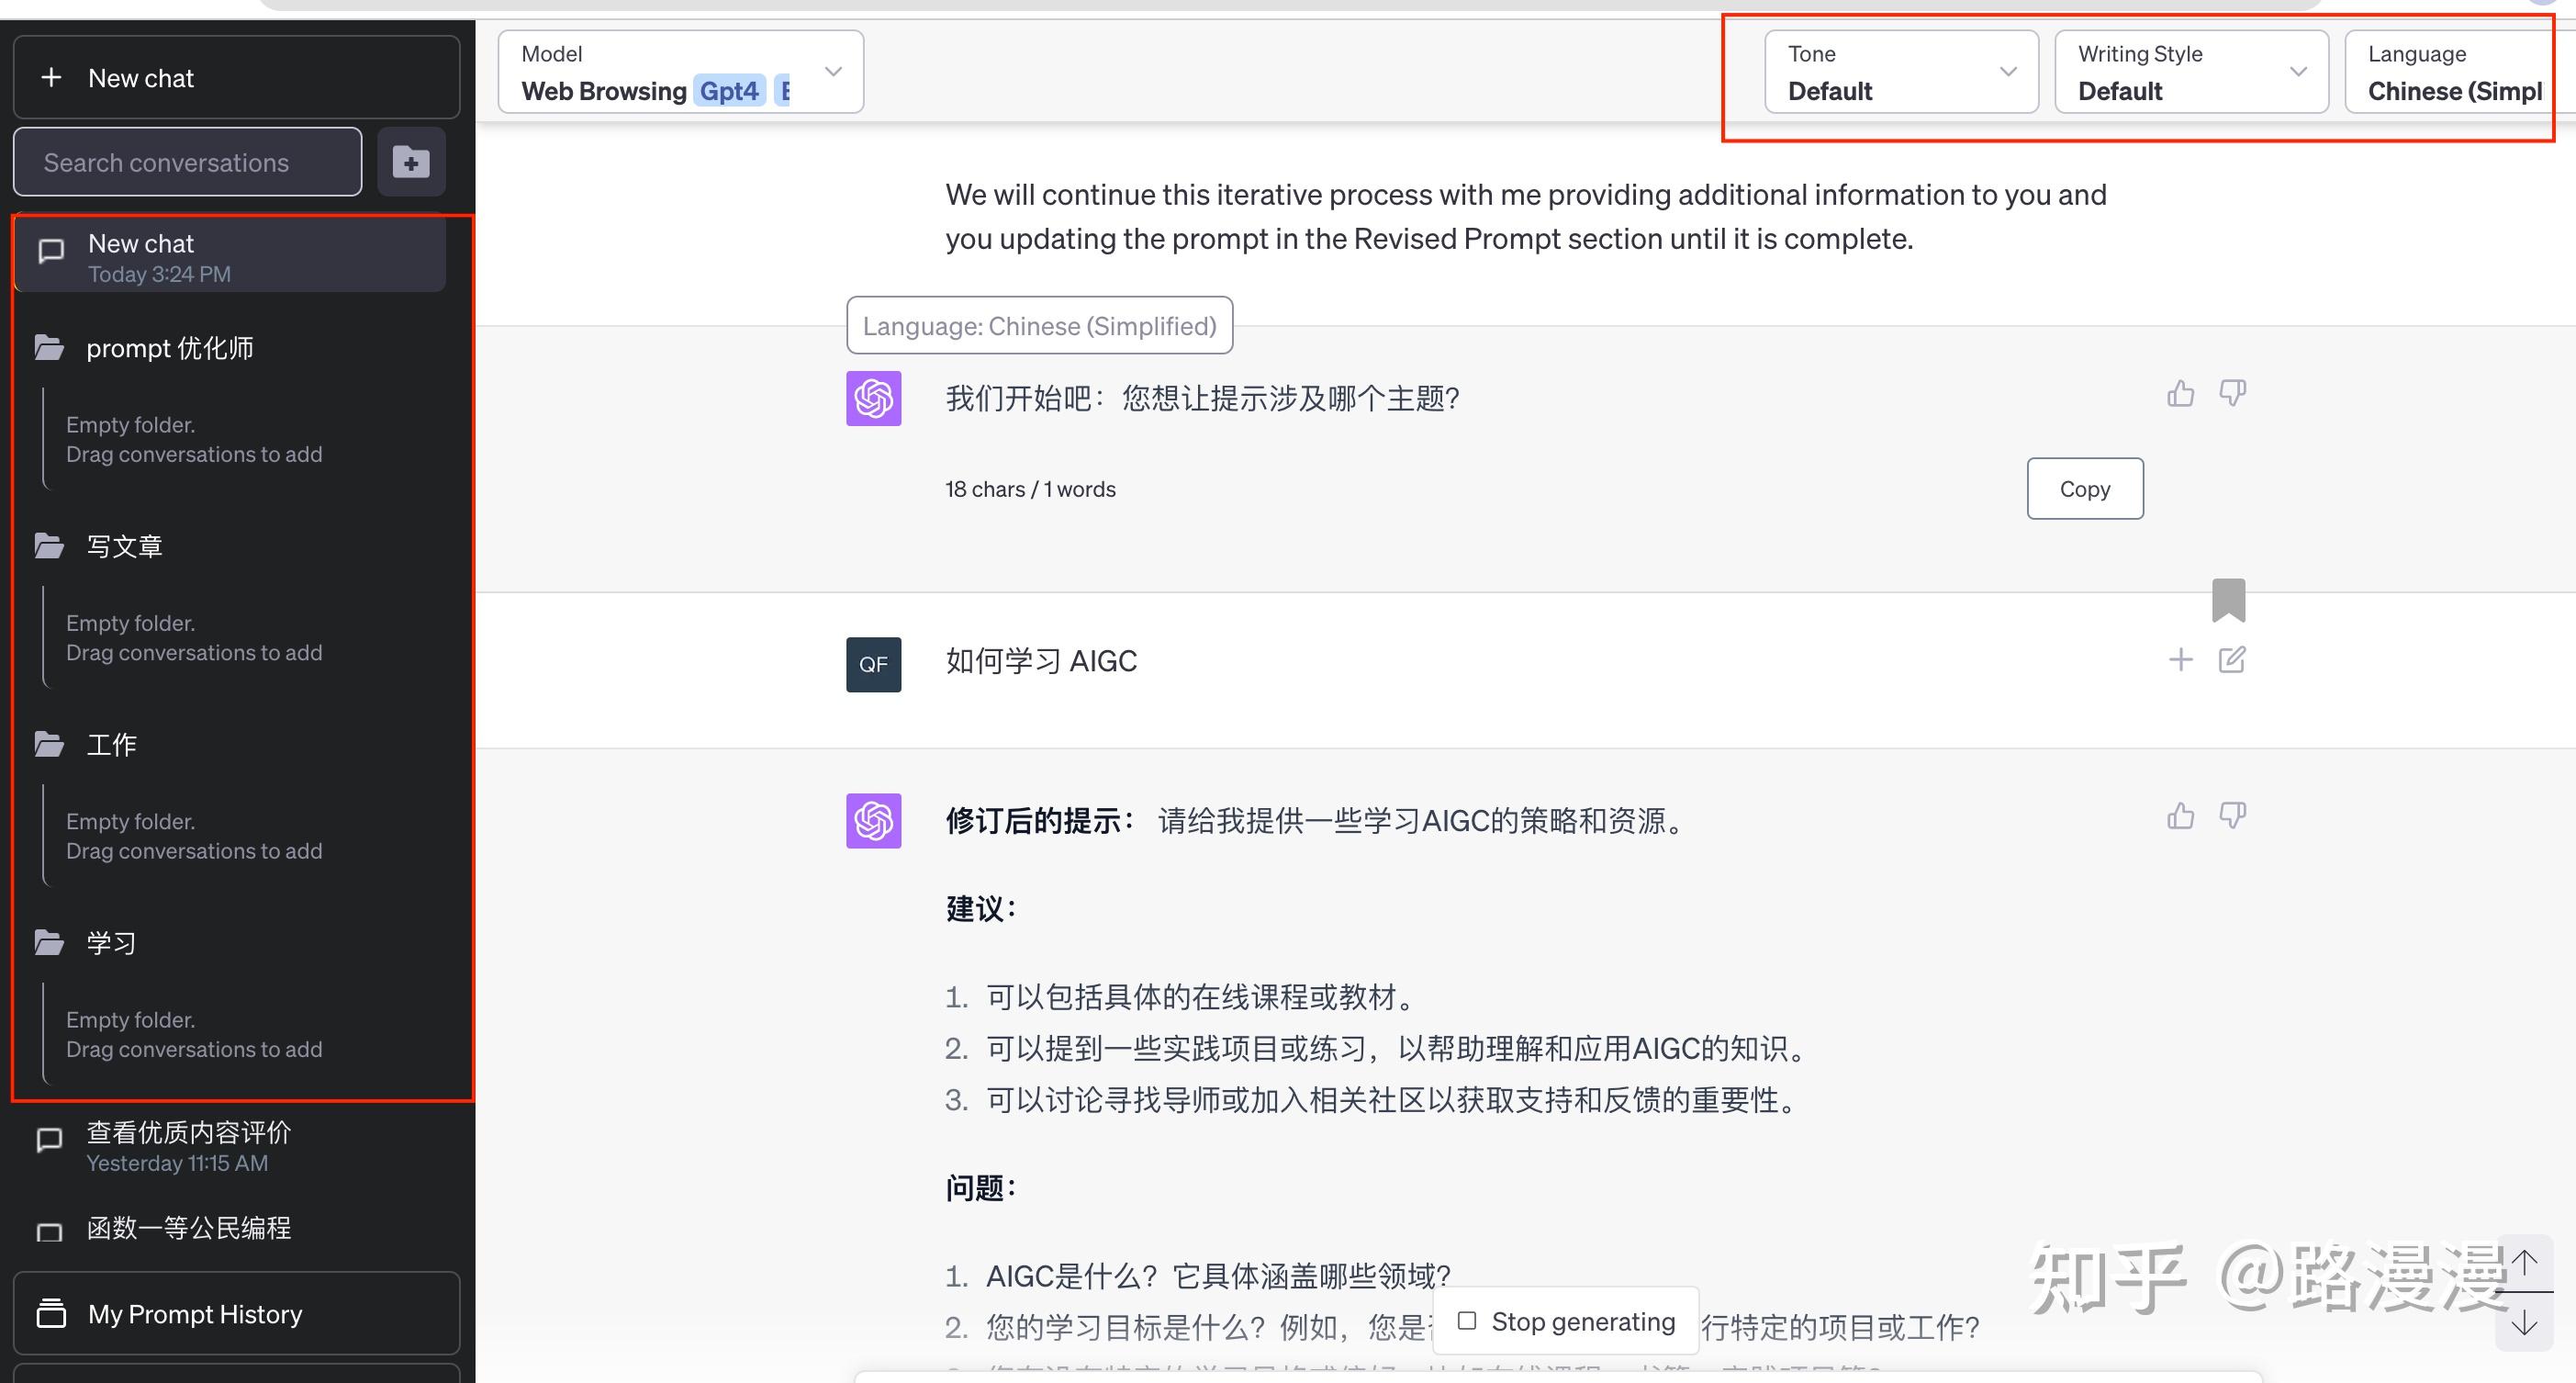Click Empty folder text under 工作

pyautogui.click(x=194, y=836)
